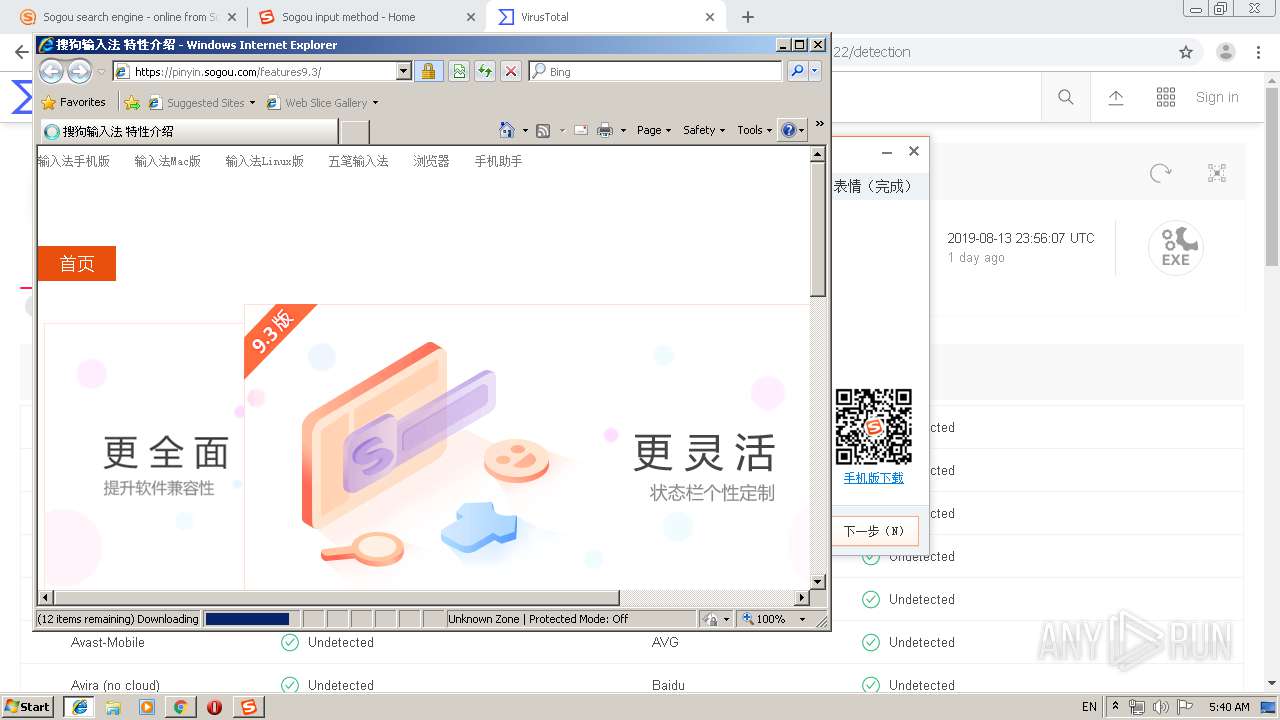Open recent pages dropdown arrow
1280x720 pixels.
pos(101,72)
